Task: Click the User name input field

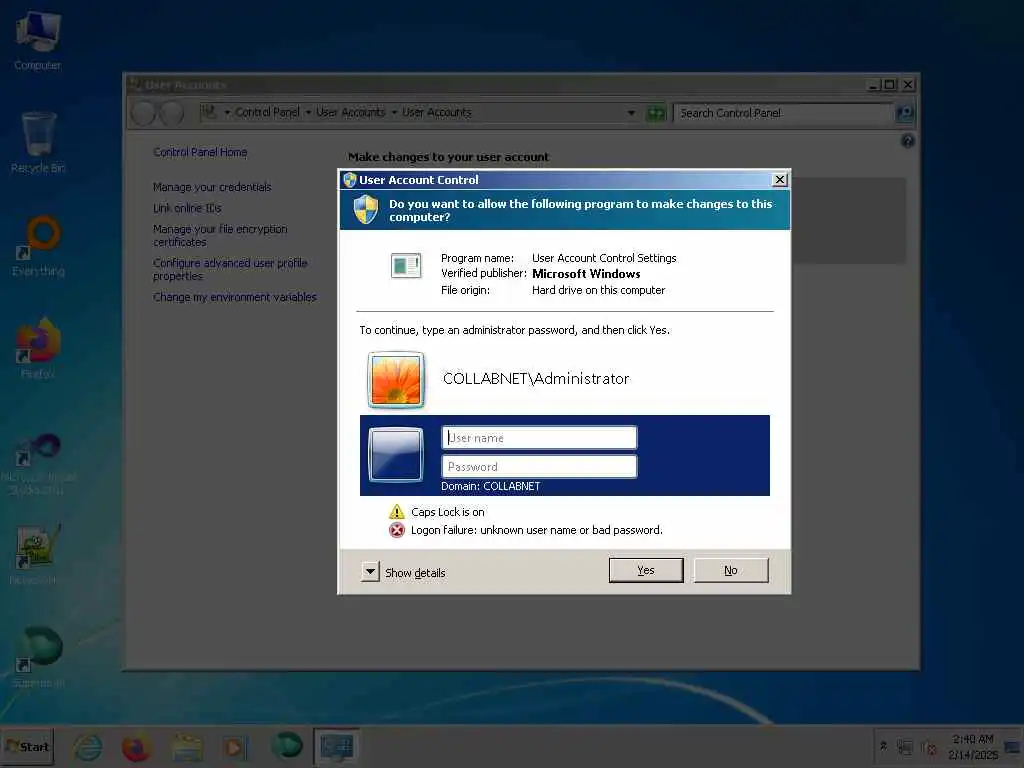Action: (x=539, y=438)
